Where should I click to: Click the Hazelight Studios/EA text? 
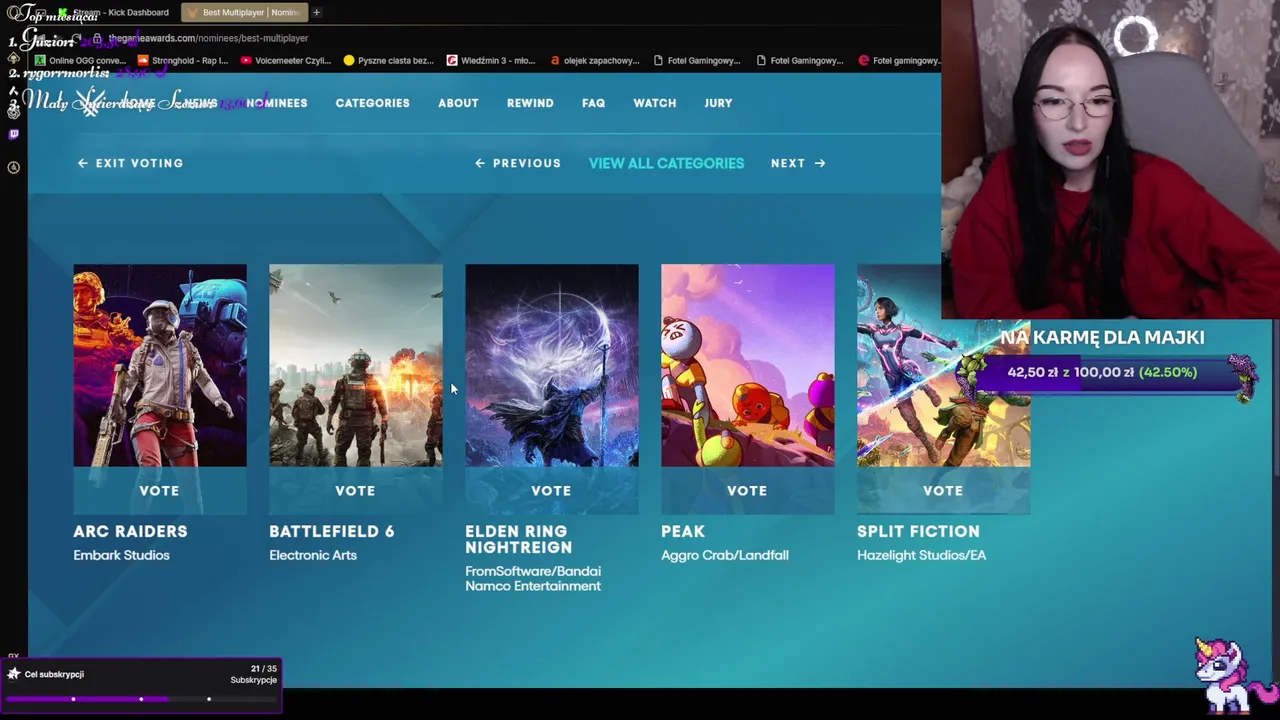(x=921, y=555)
